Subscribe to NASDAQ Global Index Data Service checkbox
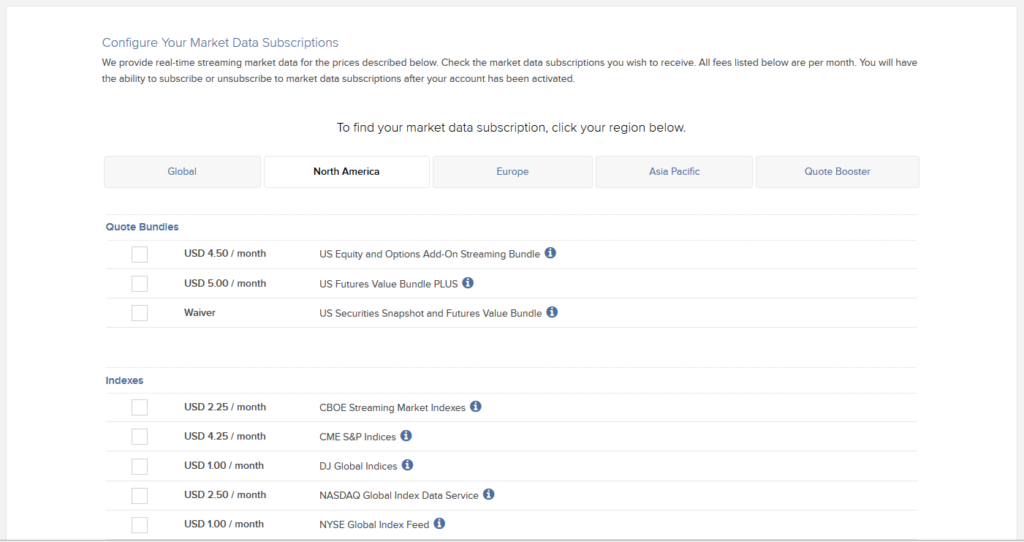Screen dimensions: 1024x542 [x=139, y=495]
